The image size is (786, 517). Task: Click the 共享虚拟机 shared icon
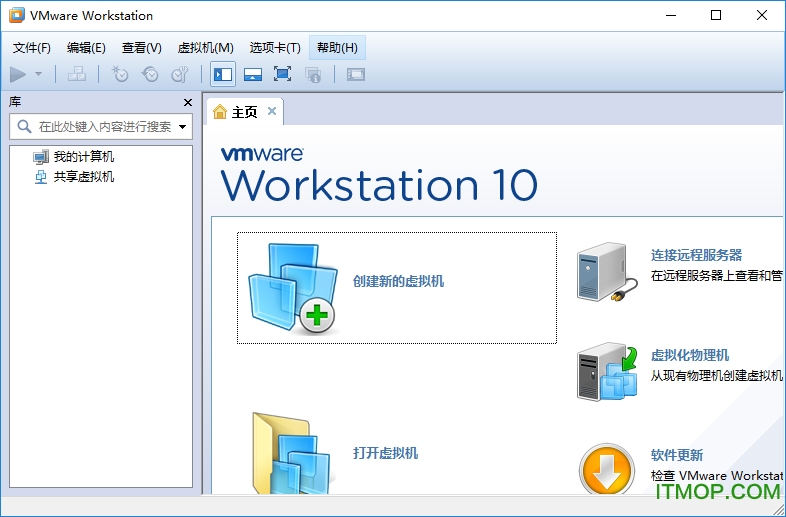(41, 177)
